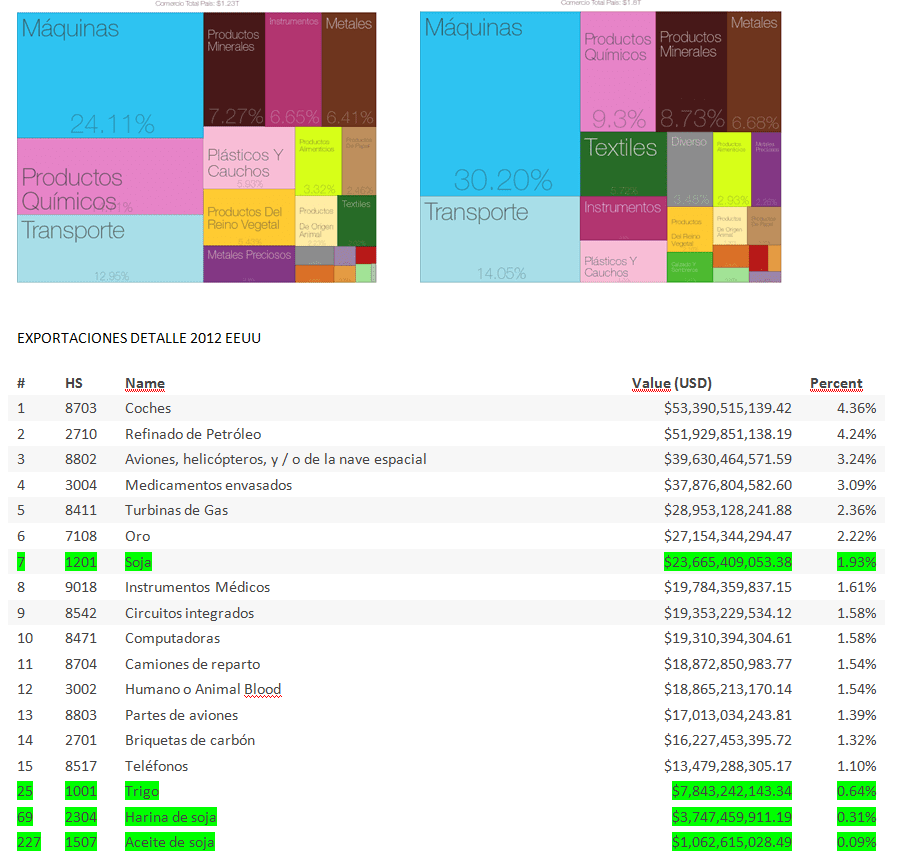Click the Plásticos Y Cauchos 5.93% block
This screenshot has height=861, width=899.
[x=248, y=158]
